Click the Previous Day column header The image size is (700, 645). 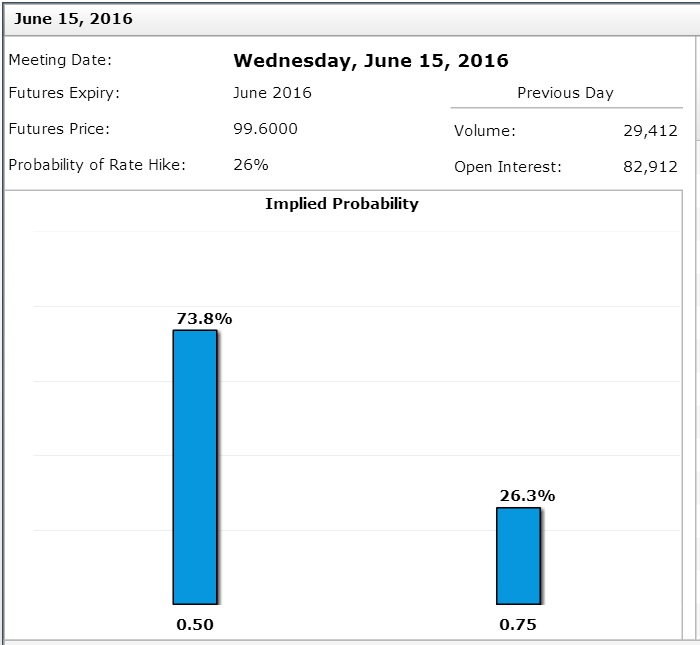click(x=565, y=93)
